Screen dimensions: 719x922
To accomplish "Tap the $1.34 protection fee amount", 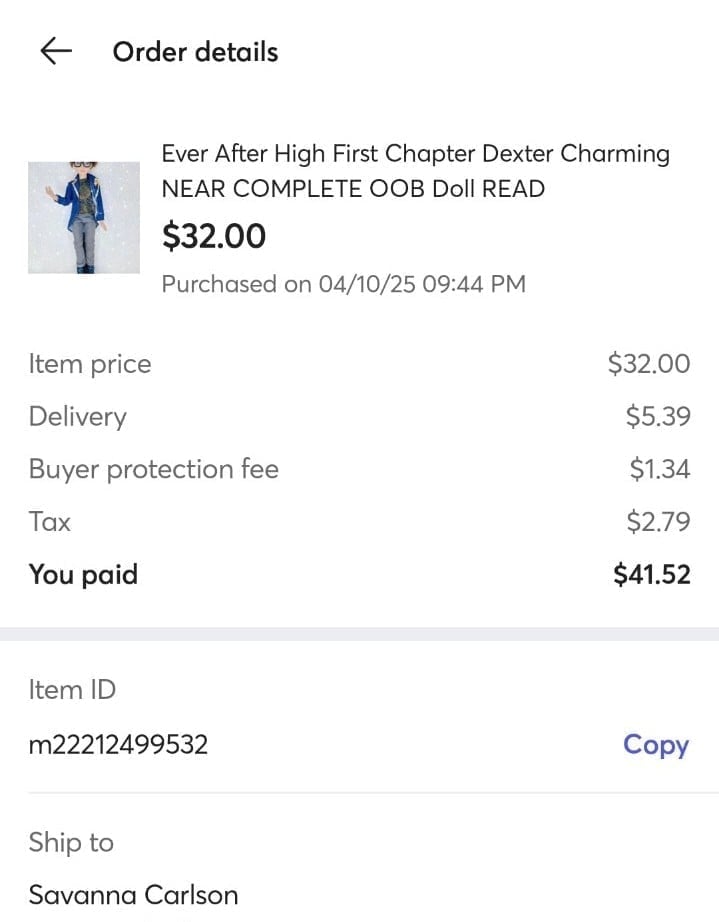I will pyautogui.click(x=660, y=469).
